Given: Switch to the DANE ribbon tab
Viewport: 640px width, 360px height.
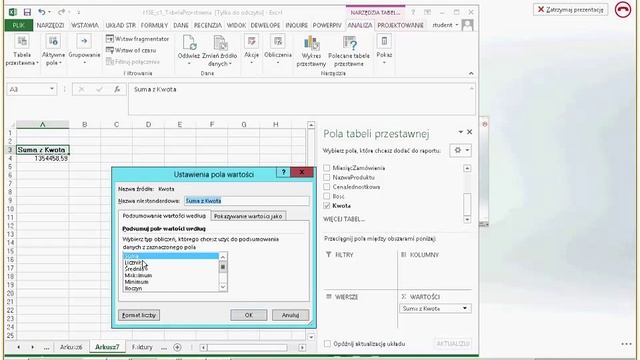Looking at the screenshot, I should tap(181, 25).
